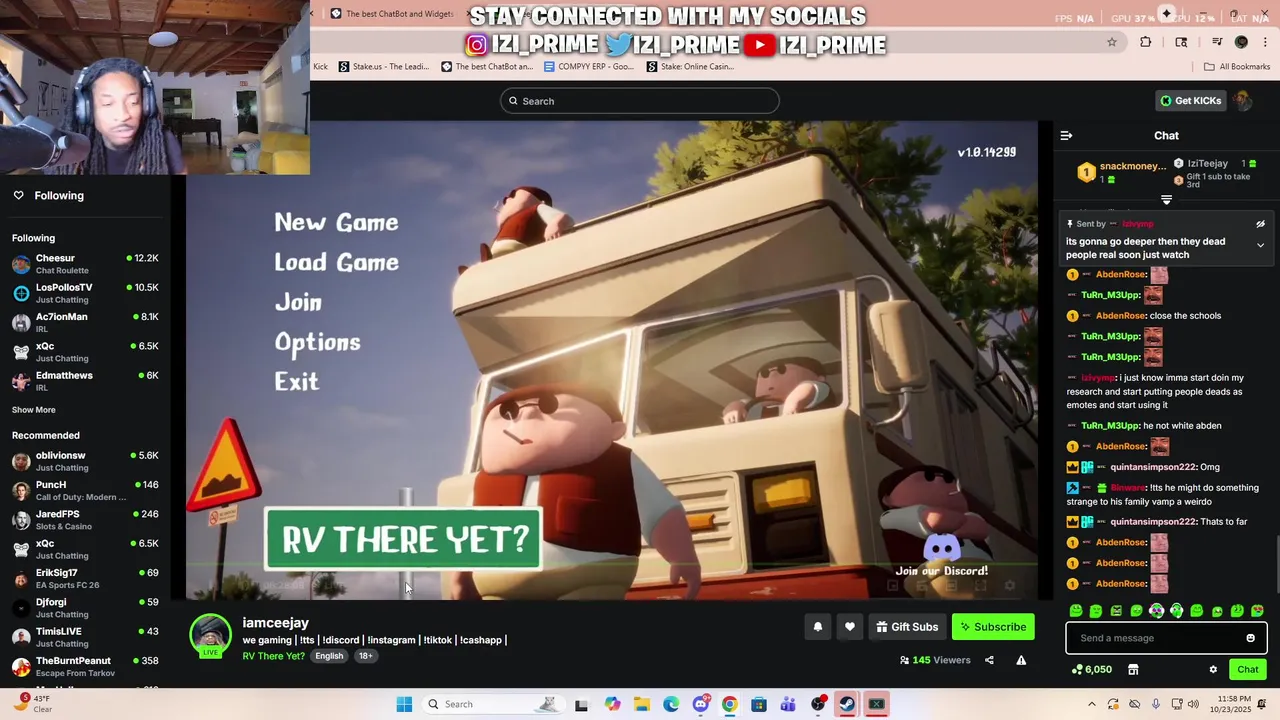1280x720 pixels.
Task: Open Ac7ionMan channel in Following
Action: pyautogui.click(x=85, y=322)
